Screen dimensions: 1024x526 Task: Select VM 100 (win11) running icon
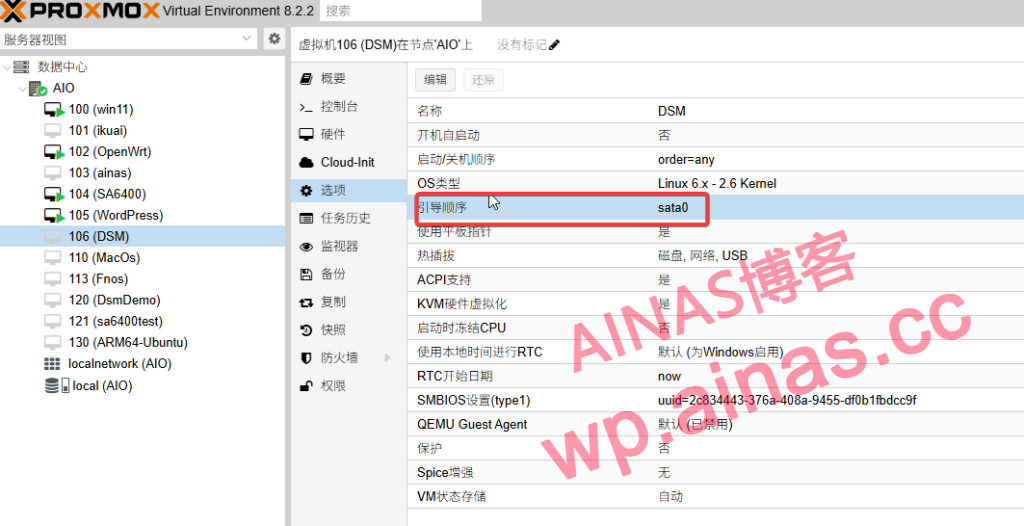[x=54, y=110]
